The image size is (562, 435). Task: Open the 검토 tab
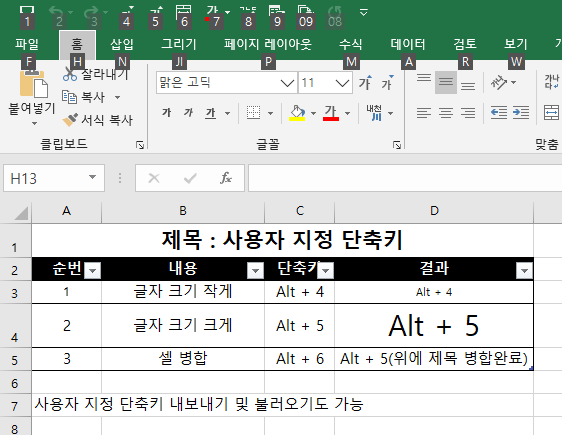[465, 44]
